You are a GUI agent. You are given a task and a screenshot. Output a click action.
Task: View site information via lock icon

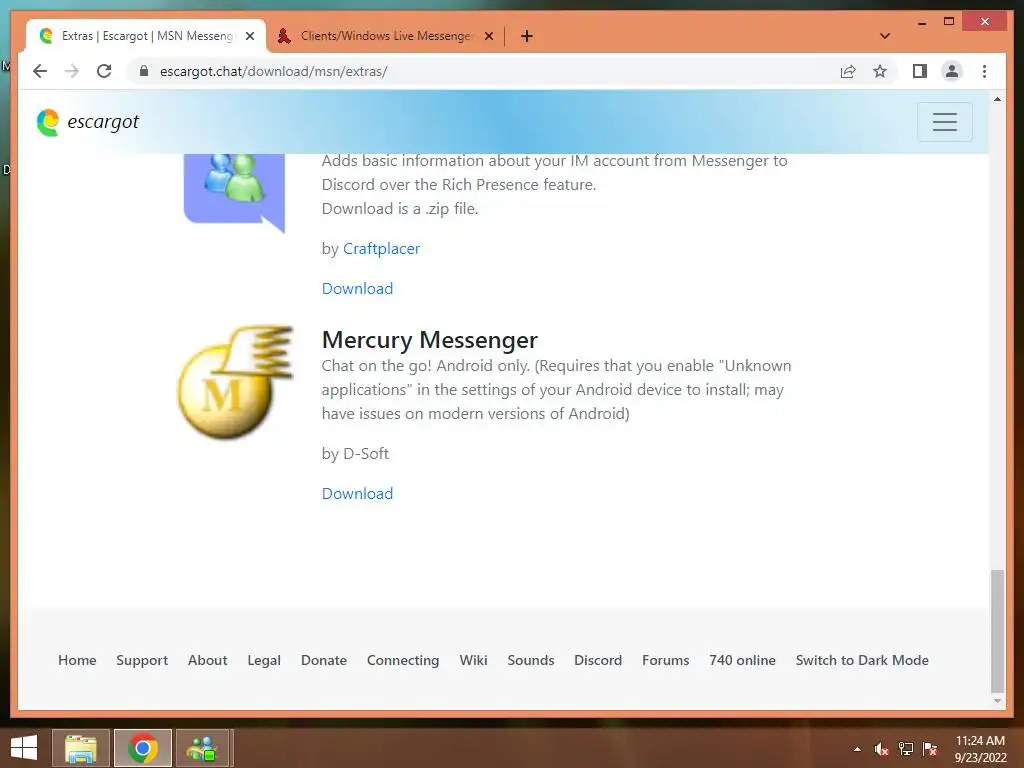point(144,71)
